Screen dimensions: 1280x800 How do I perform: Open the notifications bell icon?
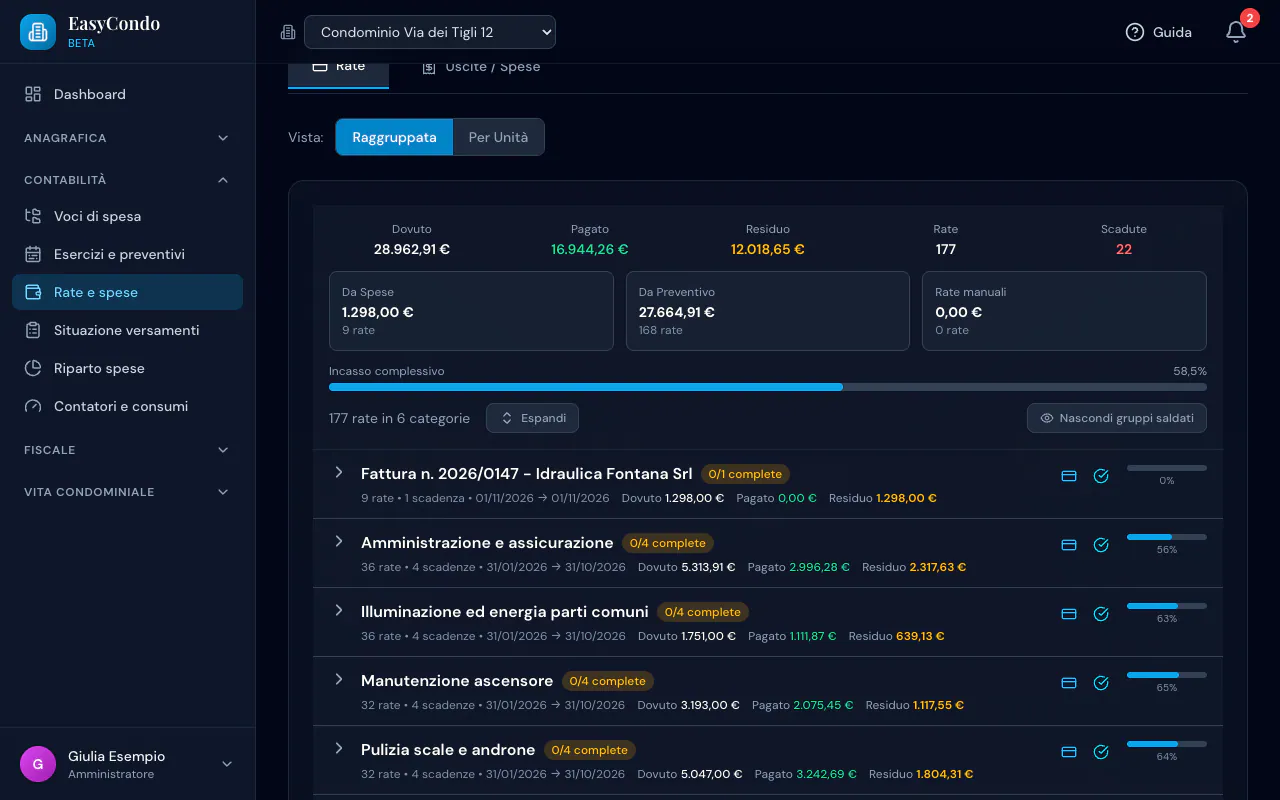click(x=1236, y=32)
